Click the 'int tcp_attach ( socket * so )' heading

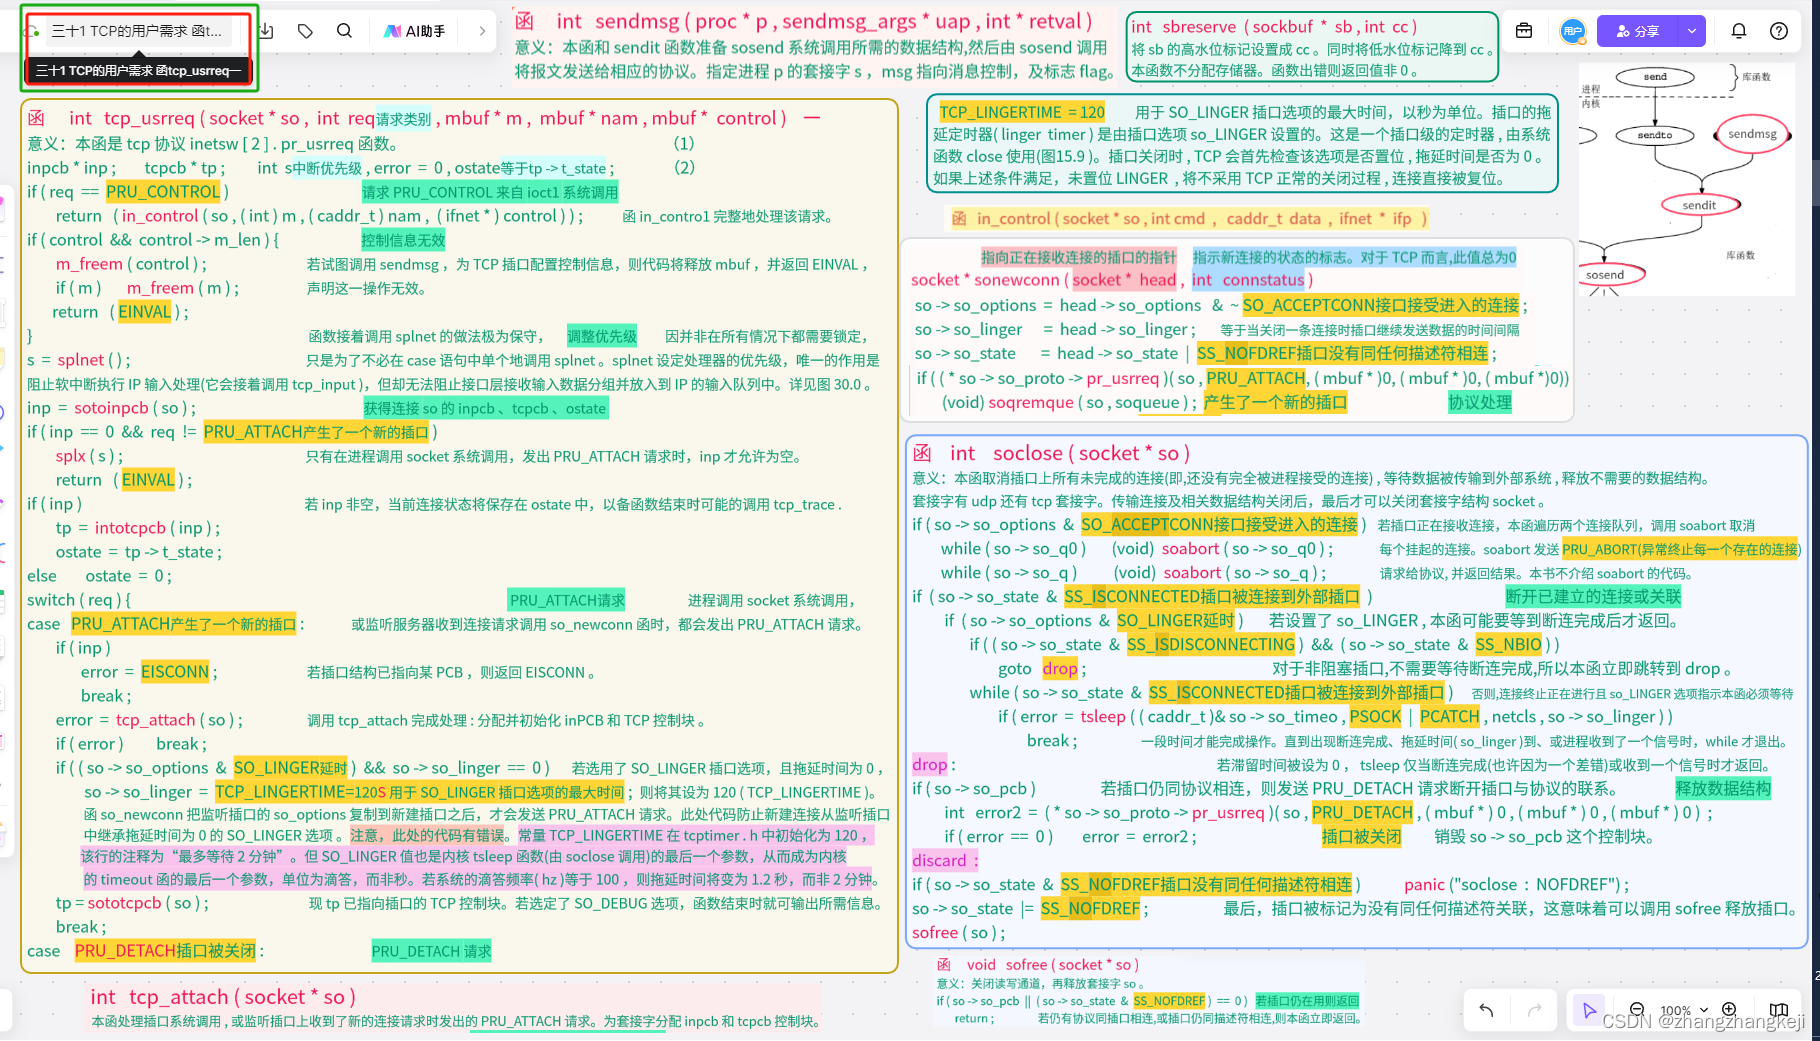(223, 997)
